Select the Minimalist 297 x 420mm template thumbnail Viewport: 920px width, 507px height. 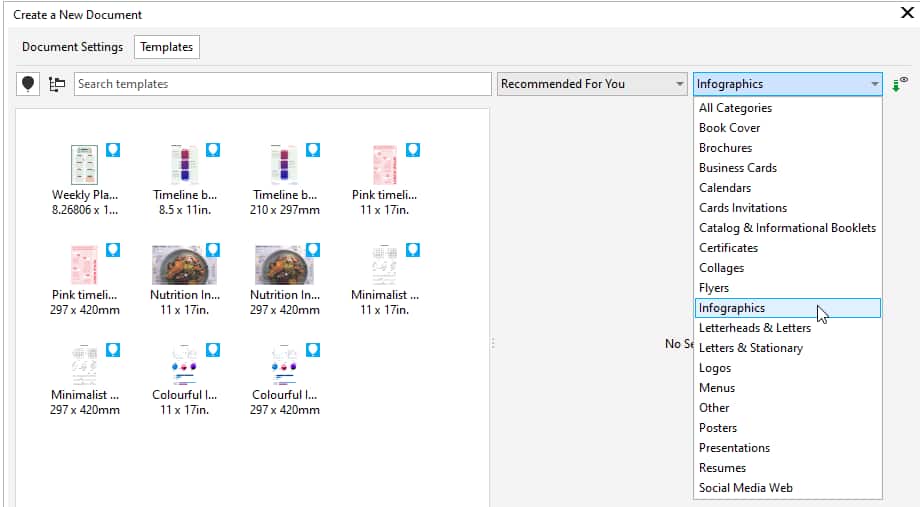(x=85, y=364)
